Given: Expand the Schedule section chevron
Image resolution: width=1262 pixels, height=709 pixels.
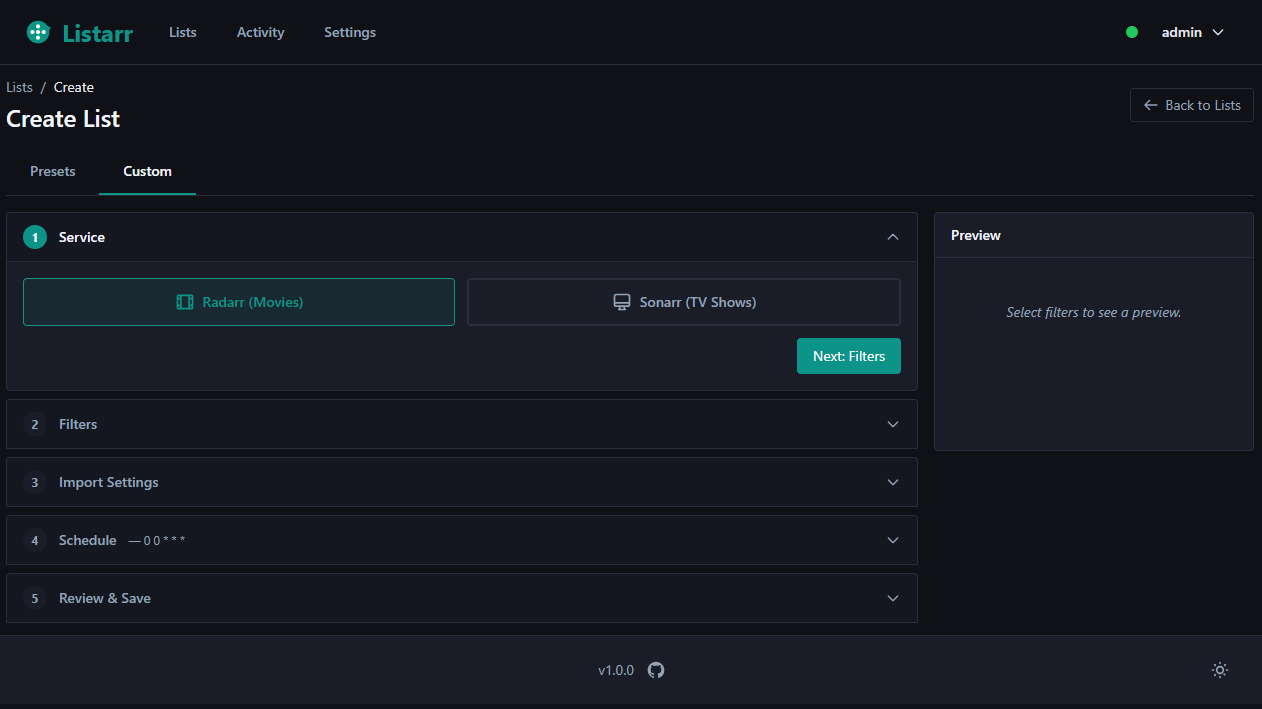Looking at the screenshot, I should (893, 540).
